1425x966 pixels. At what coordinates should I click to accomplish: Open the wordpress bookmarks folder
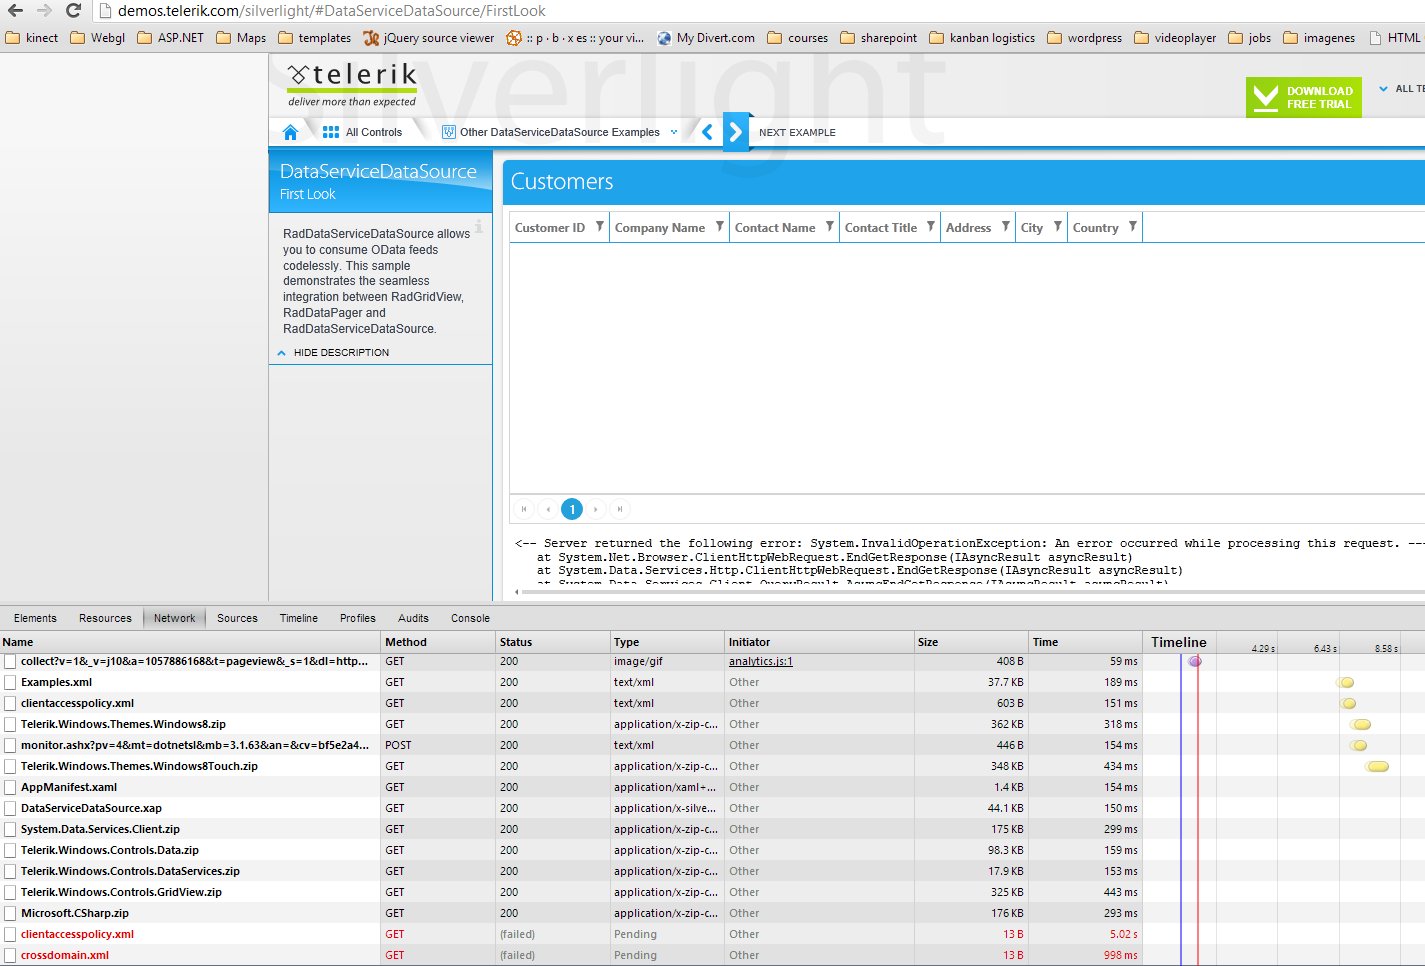[x=1084, y=38]
